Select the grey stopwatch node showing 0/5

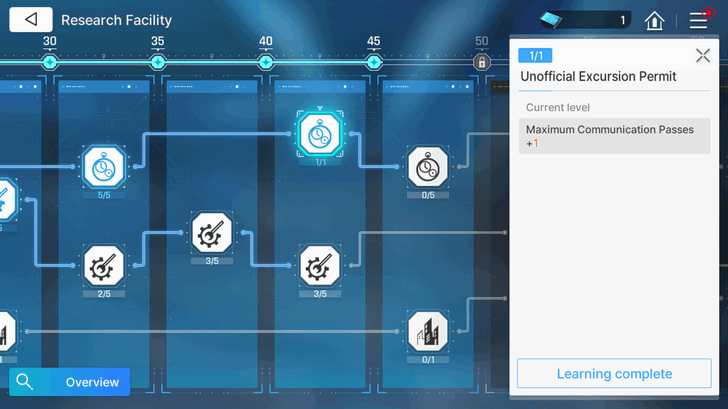pos(428,167)
